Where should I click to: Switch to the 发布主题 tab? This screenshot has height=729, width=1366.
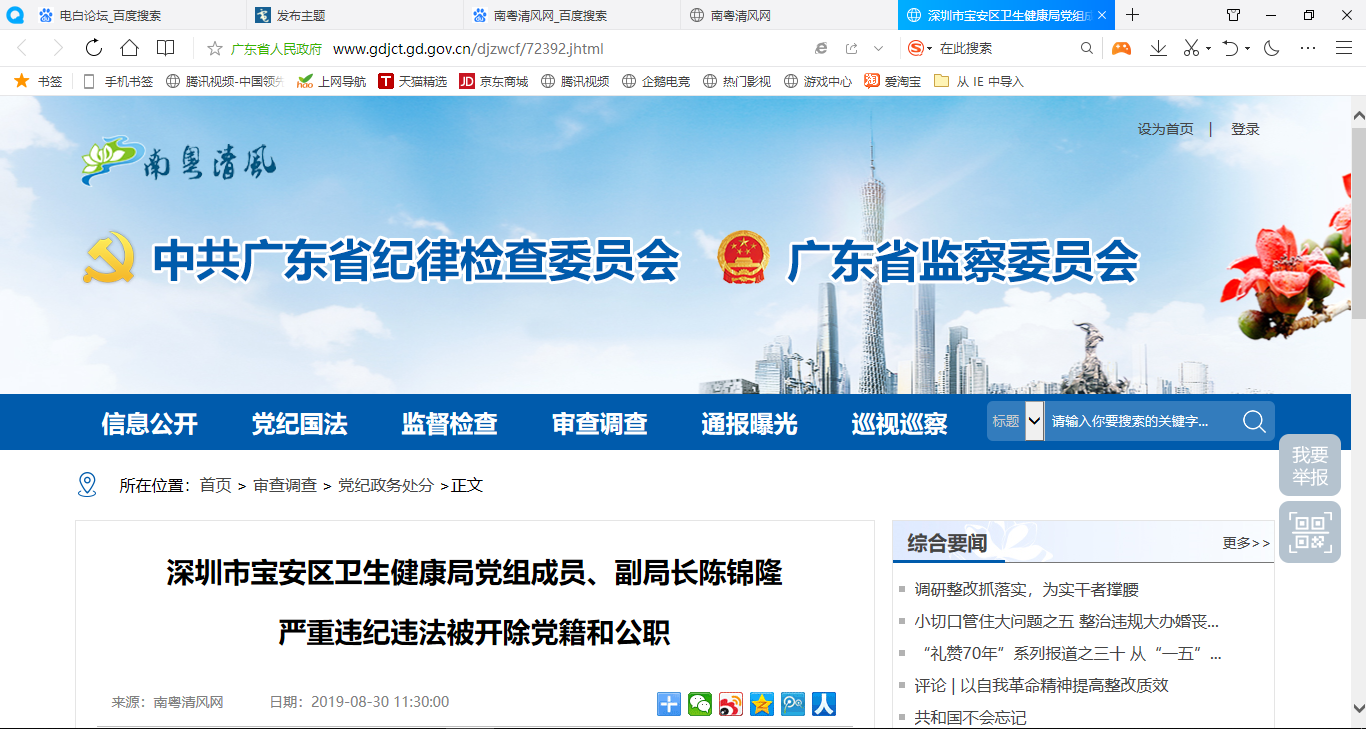coord(300,15)
